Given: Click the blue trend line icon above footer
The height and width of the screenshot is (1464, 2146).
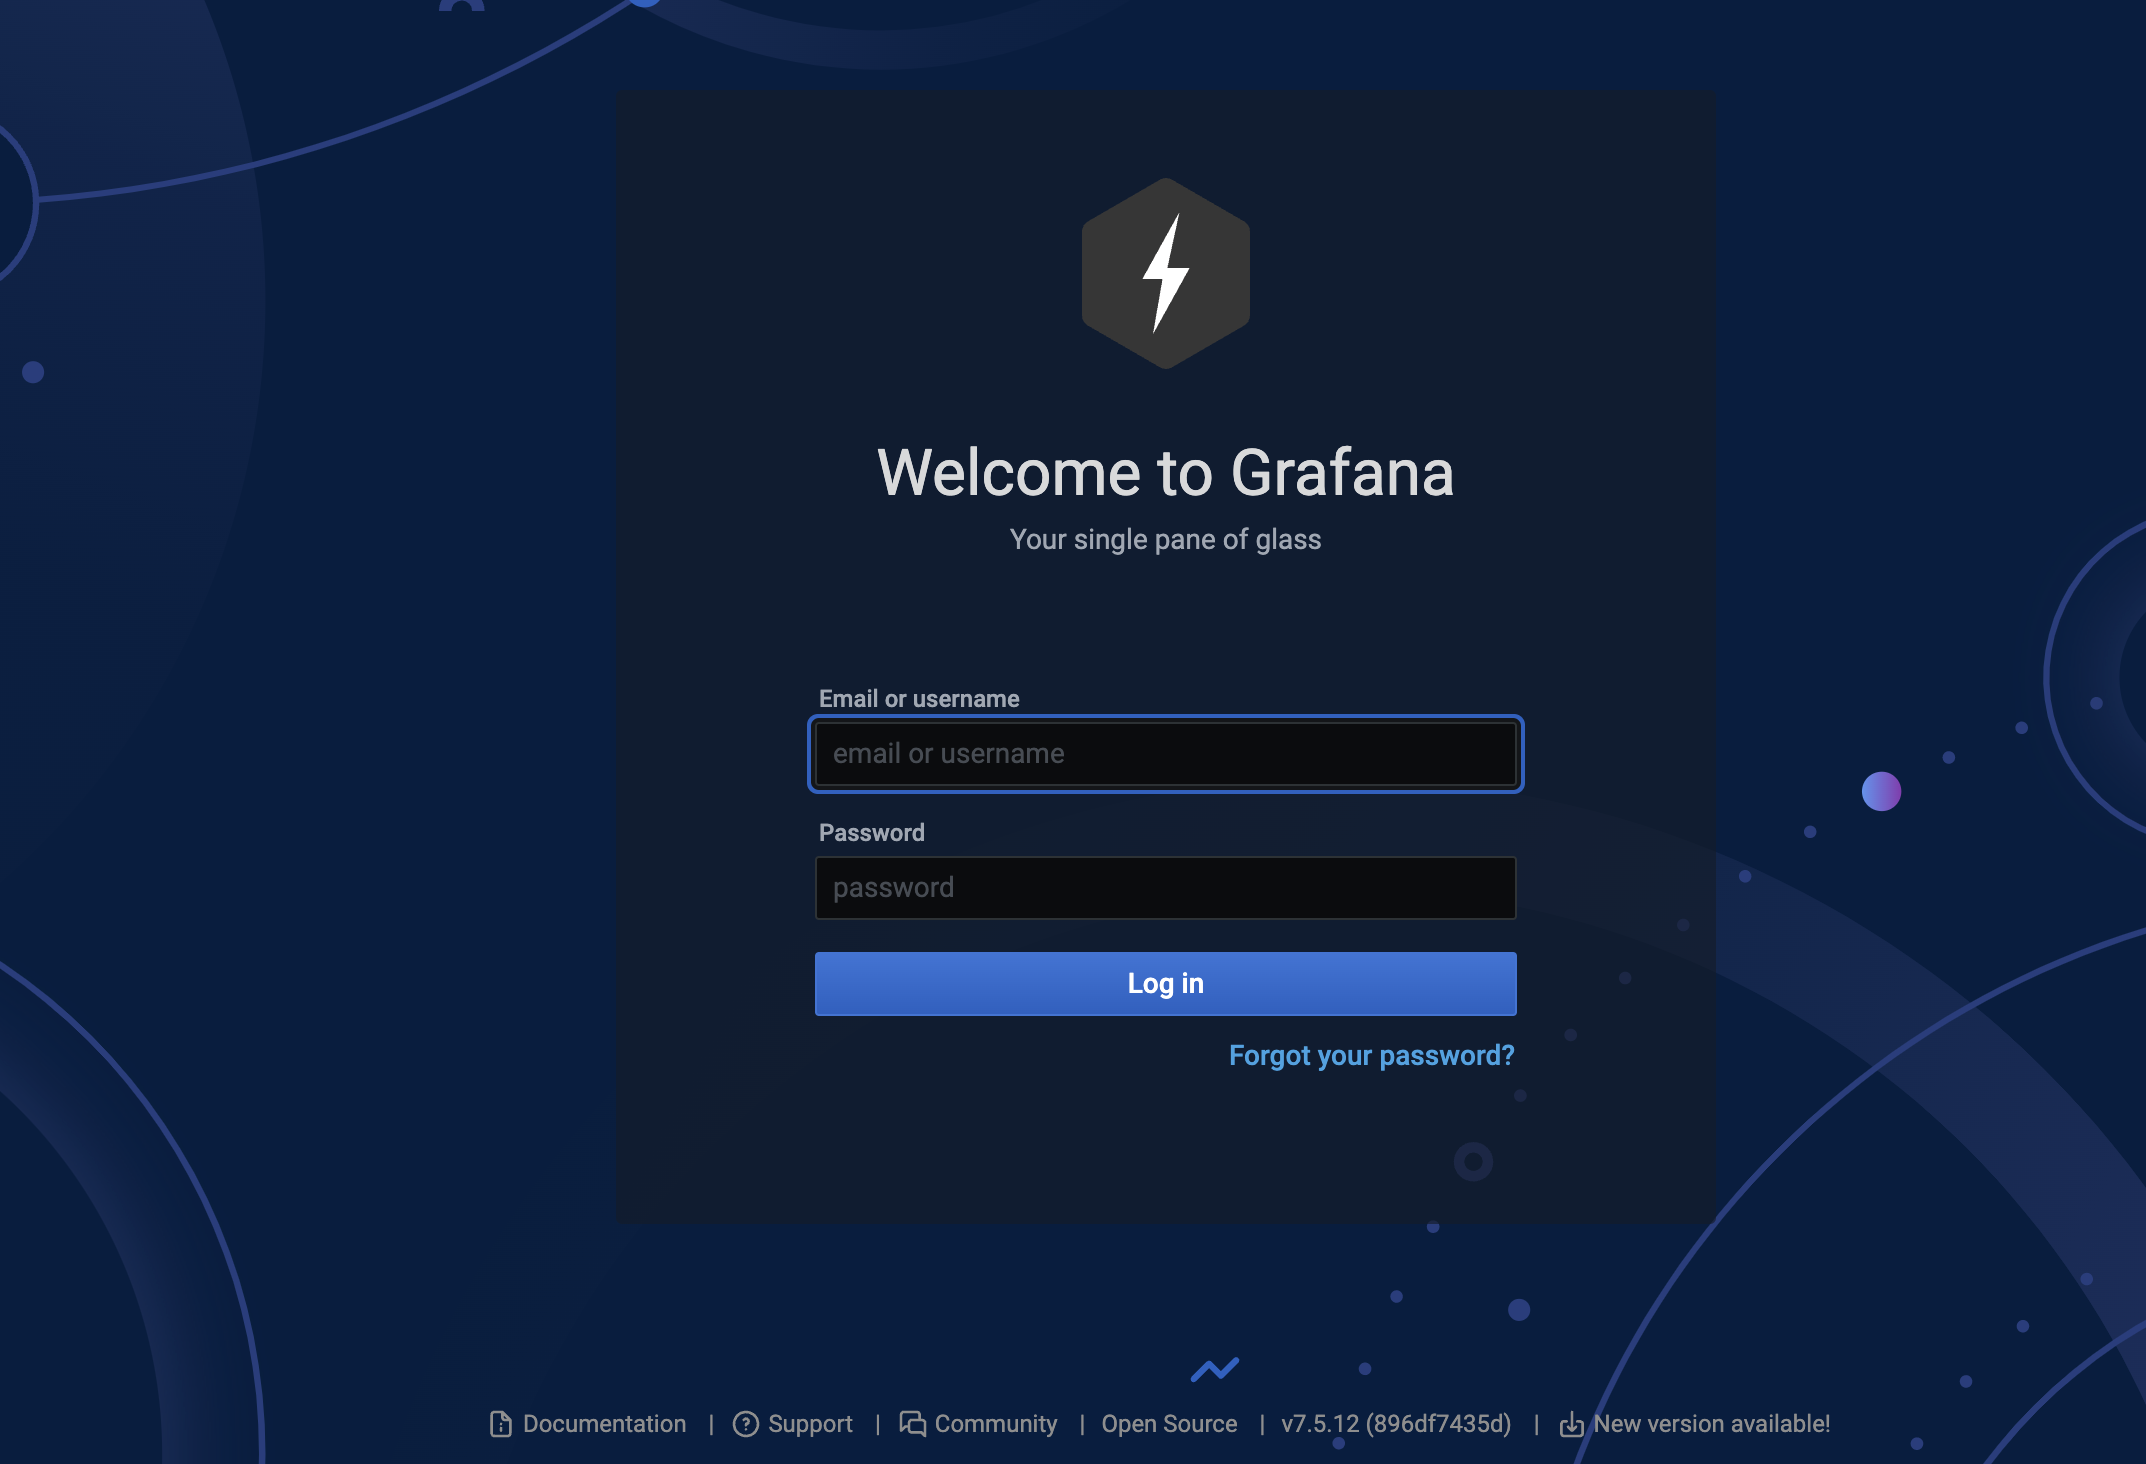Looking at the screenshot, I should click(1214, 1369).
